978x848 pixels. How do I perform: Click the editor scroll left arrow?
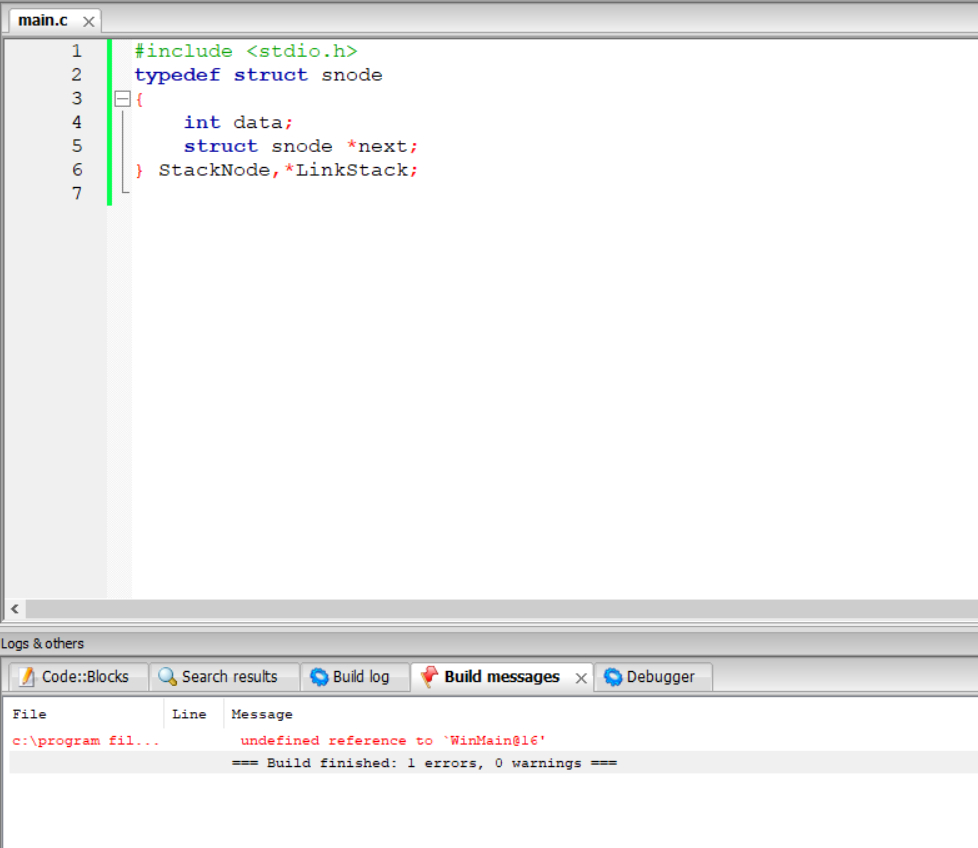(x=15, y=609)
